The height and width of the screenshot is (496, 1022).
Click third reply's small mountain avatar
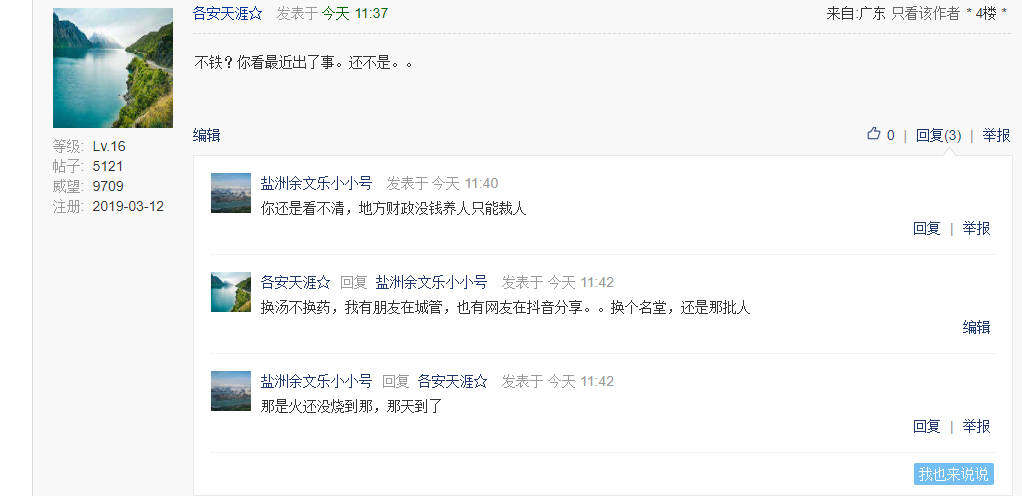(231, 391)
